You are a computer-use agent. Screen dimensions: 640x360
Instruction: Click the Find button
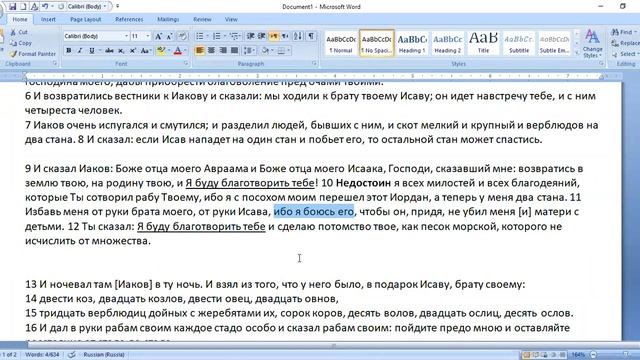pos(624,32)
